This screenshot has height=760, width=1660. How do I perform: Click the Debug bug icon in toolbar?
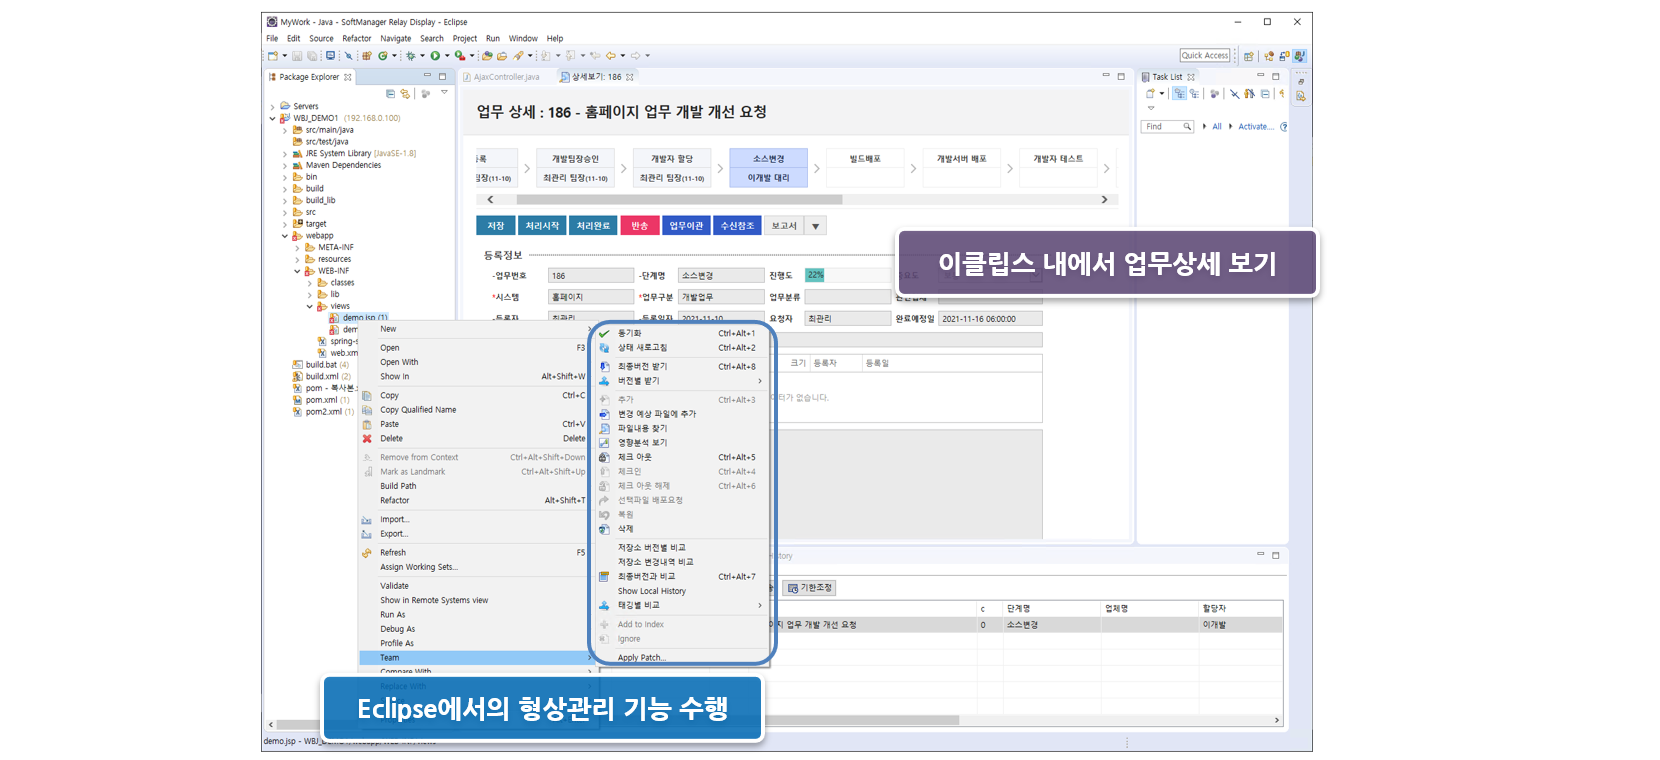[x=410, y=56]
